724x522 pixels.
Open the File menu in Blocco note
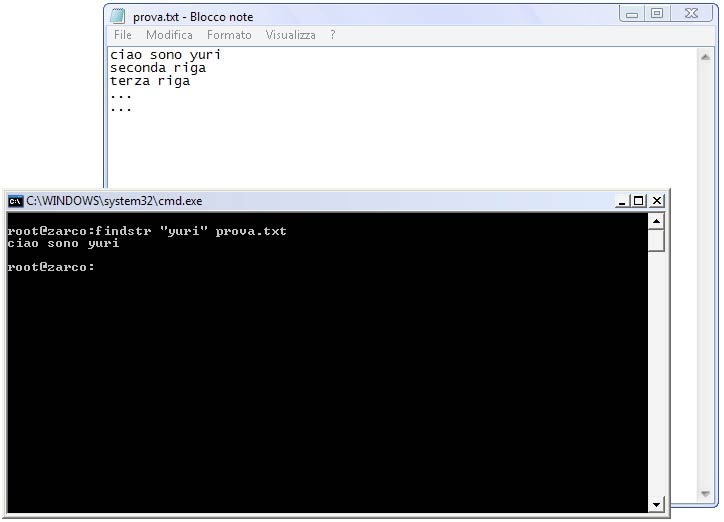(x=122, y=35)
